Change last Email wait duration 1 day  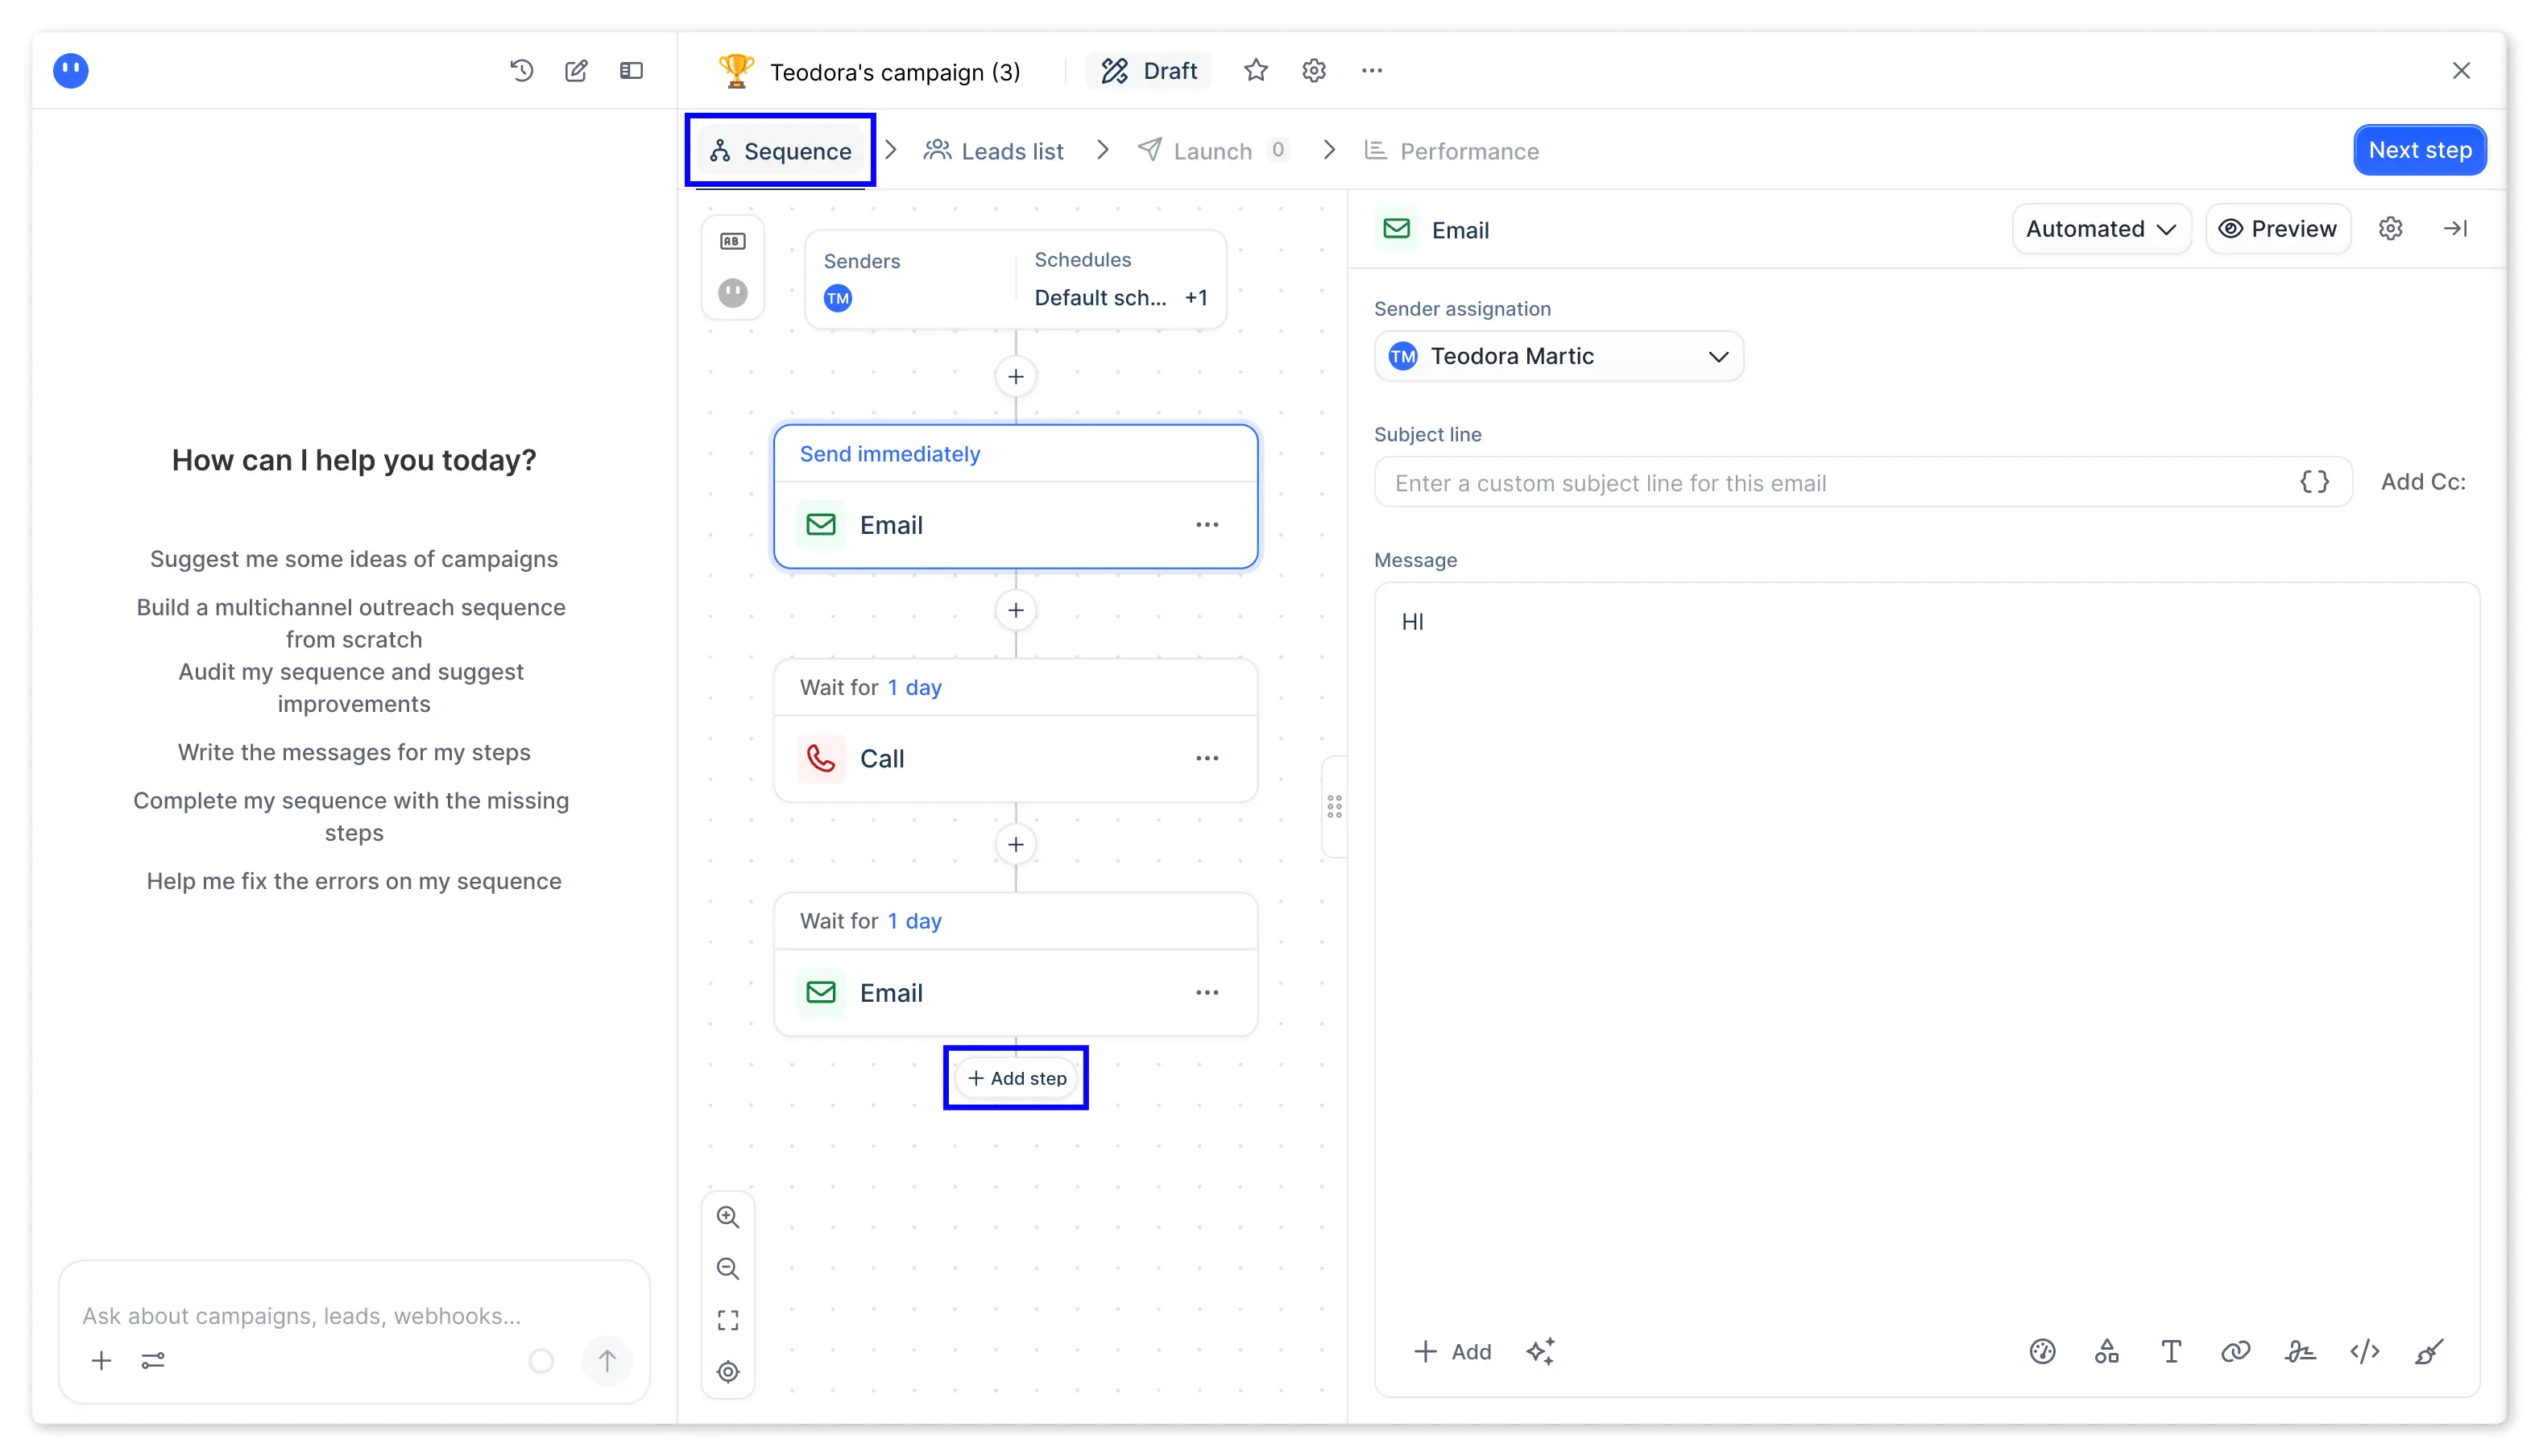[x=914, y=921]
